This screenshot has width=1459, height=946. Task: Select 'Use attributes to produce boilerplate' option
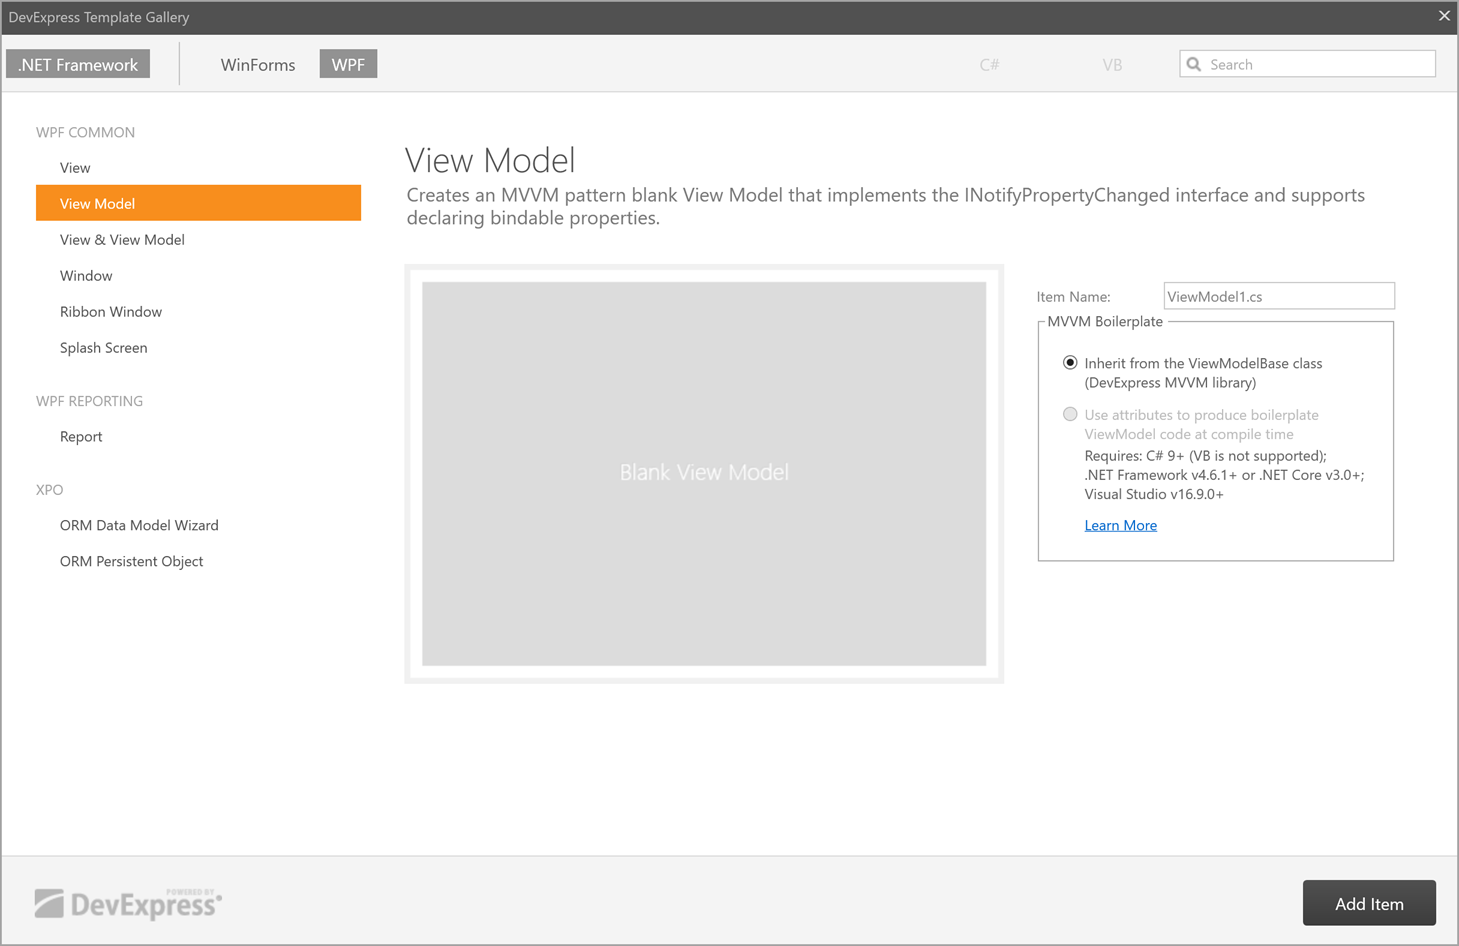point(1070,414)
